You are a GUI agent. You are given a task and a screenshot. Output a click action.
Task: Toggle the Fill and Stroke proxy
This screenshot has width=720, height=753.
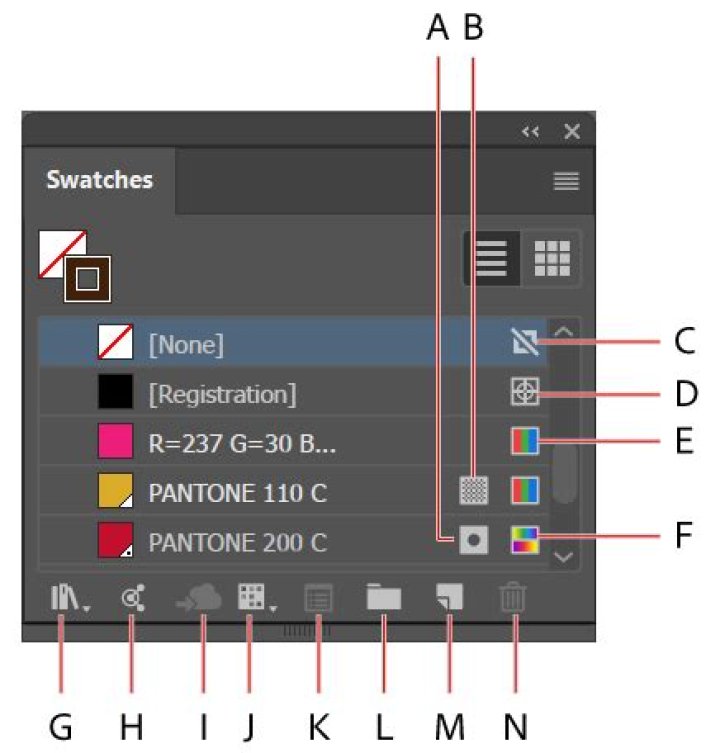(76, 266)
